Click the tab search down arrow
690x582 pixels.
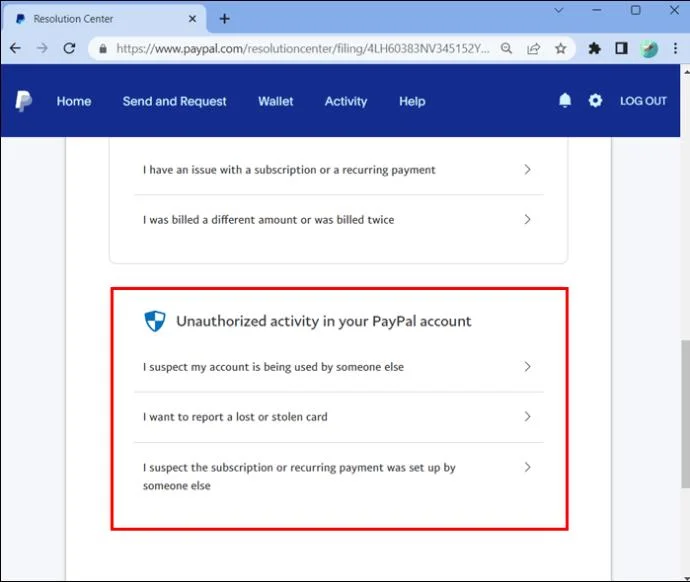[558, 10]
